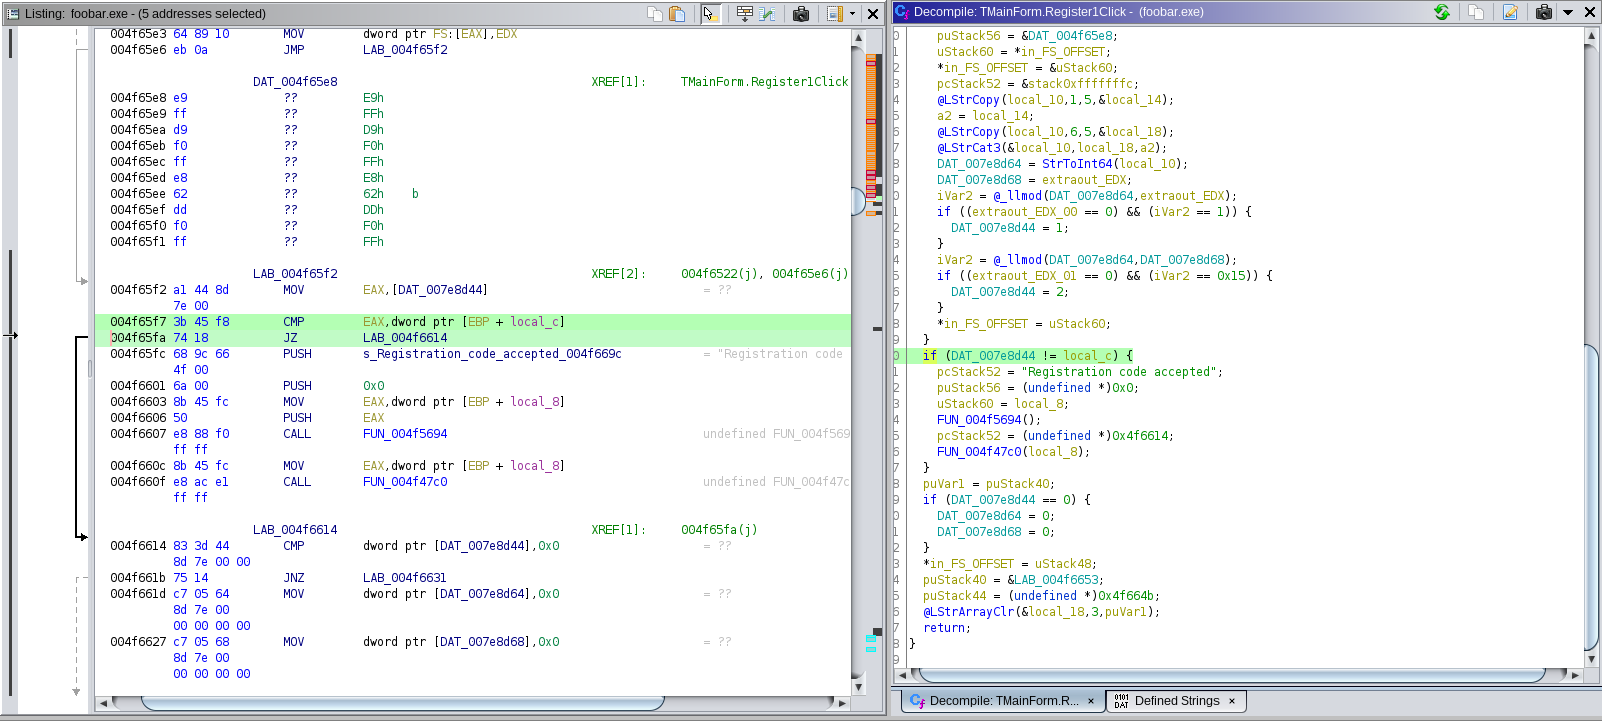Screen dimensions: 1602x721
Task: Click the Listing vertical scroll down arrow
Action: (858, 687)
